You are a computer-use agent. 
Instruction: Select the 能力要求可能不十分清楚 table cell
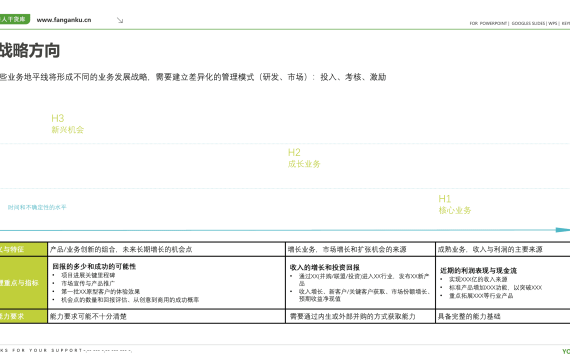pos(166,316)
